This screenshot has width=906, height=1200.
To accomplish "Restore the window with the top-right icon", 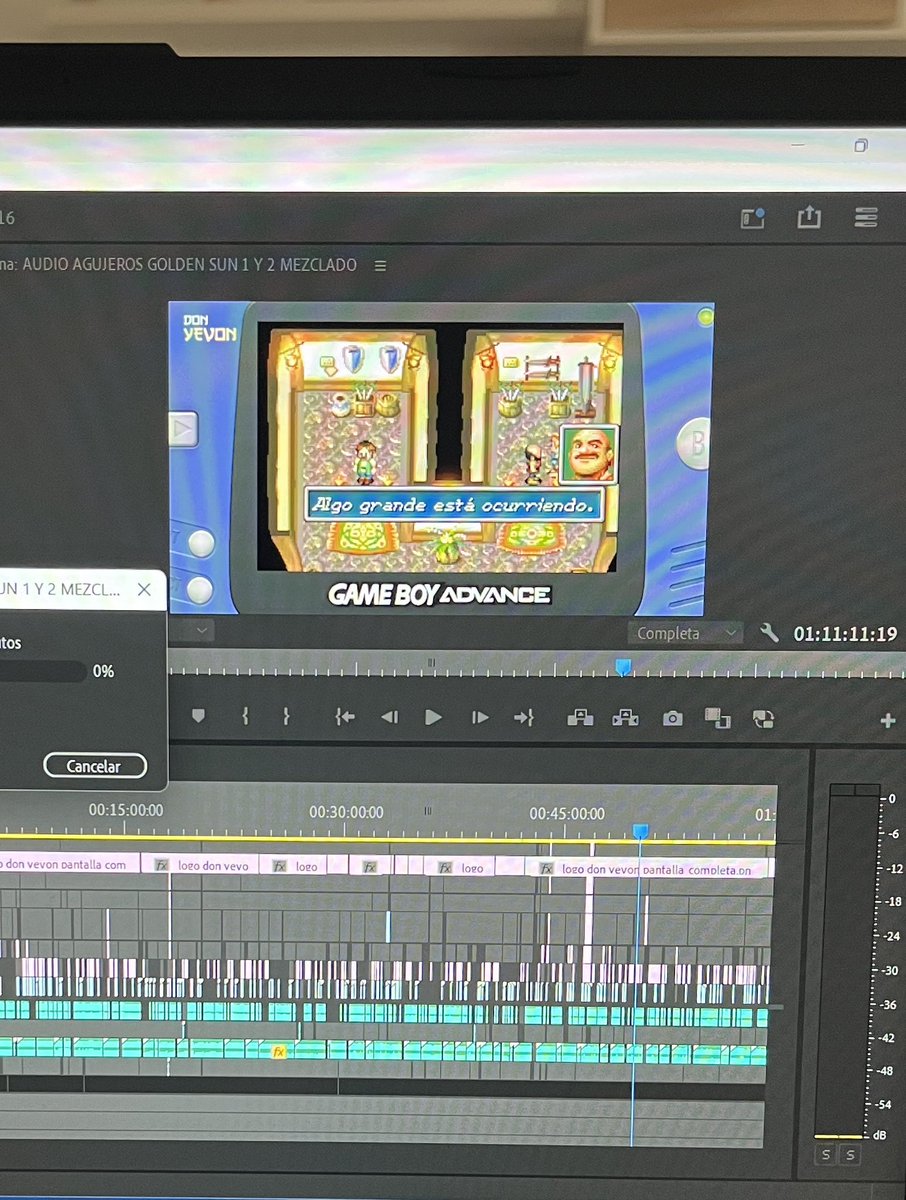I will [x=861, y=145].
